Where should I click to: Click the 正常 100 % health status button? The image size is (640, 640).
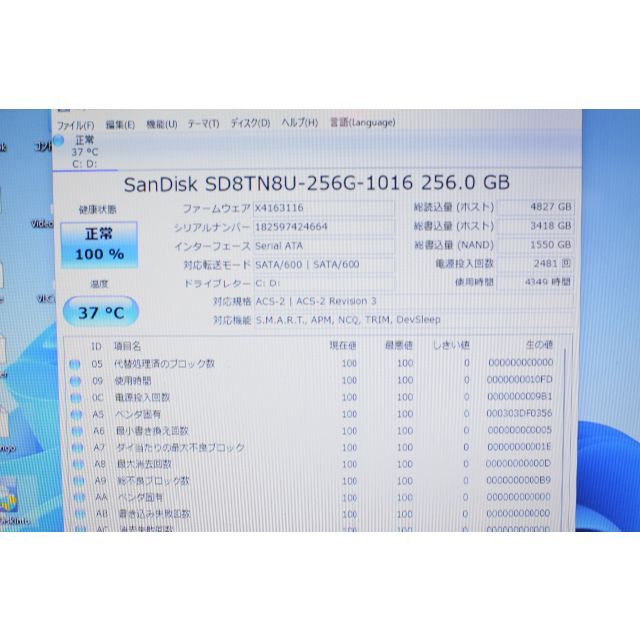point(99,244)
